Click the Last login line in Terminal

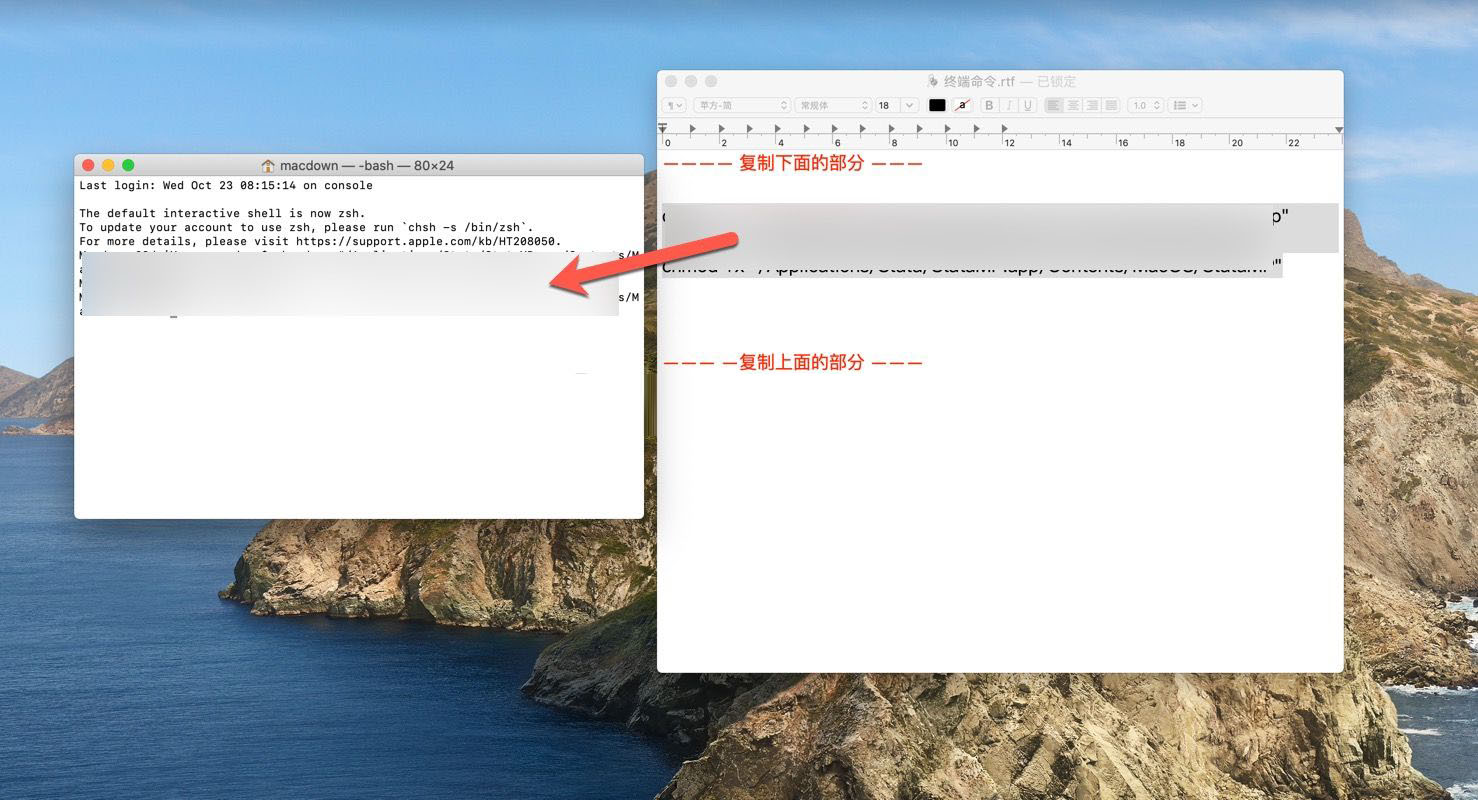(x=226, y=185)
